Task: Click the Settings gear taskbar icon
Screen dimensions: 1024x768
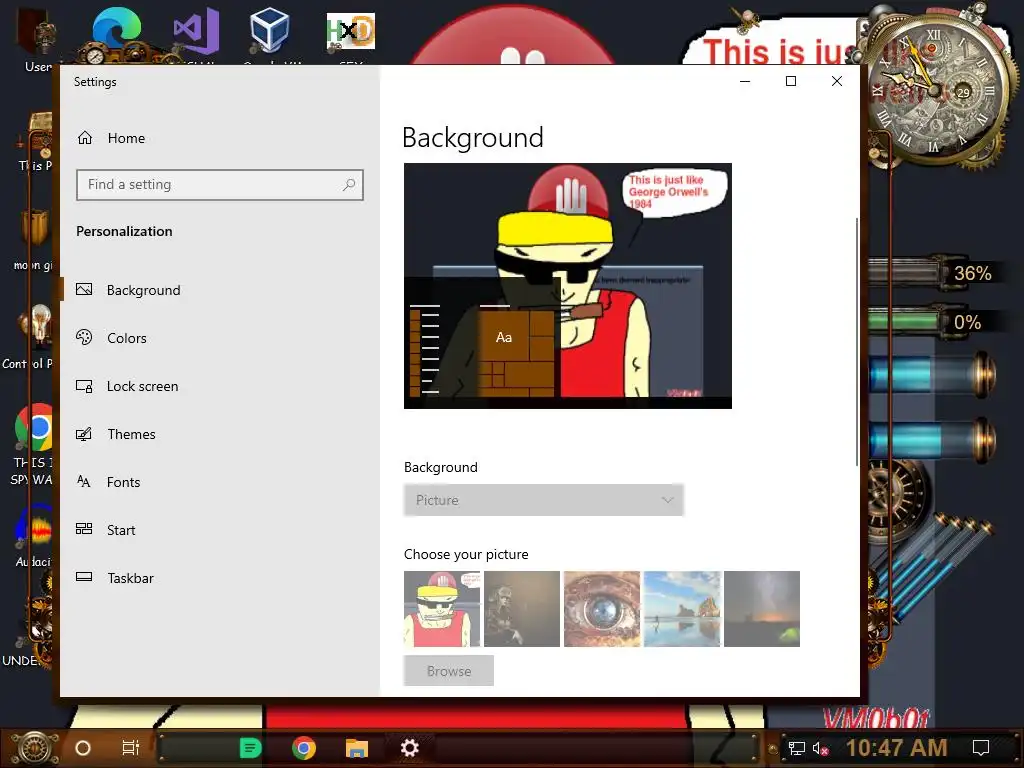Action: 409,748
